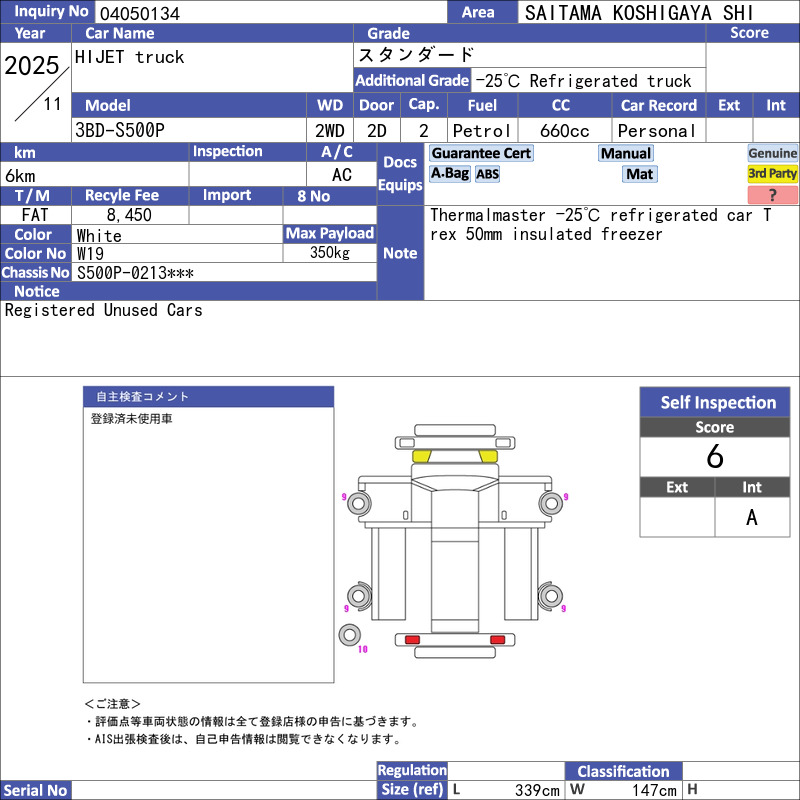800x800 pixels.
Task: Click the color number W19
Action: [90, 254]
